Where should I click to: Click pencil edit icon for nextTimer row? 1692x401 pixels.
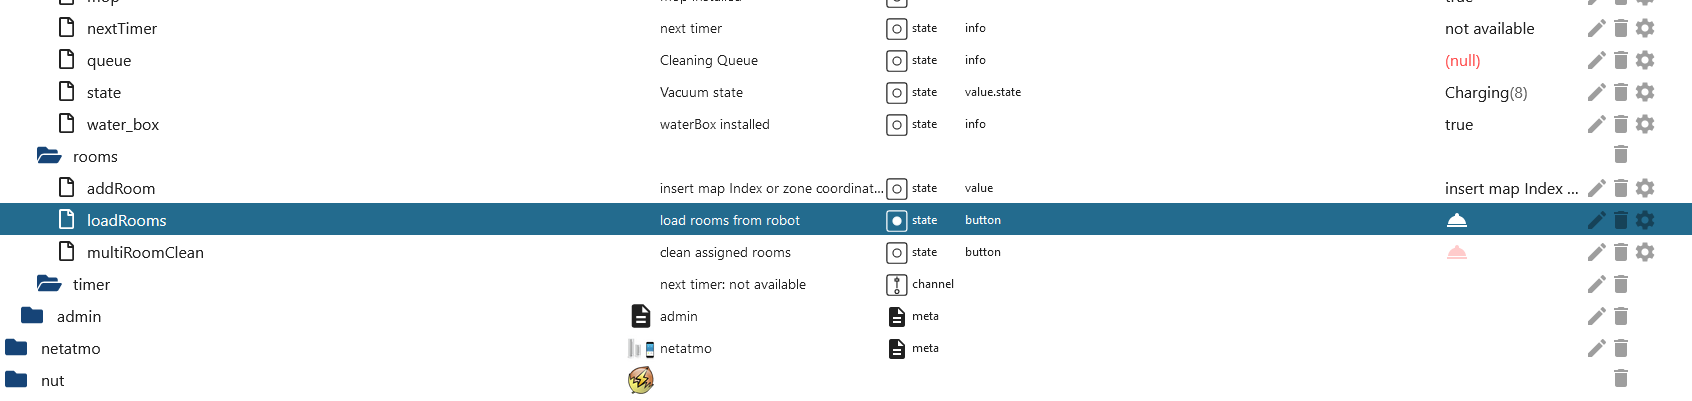[1596, 29]
